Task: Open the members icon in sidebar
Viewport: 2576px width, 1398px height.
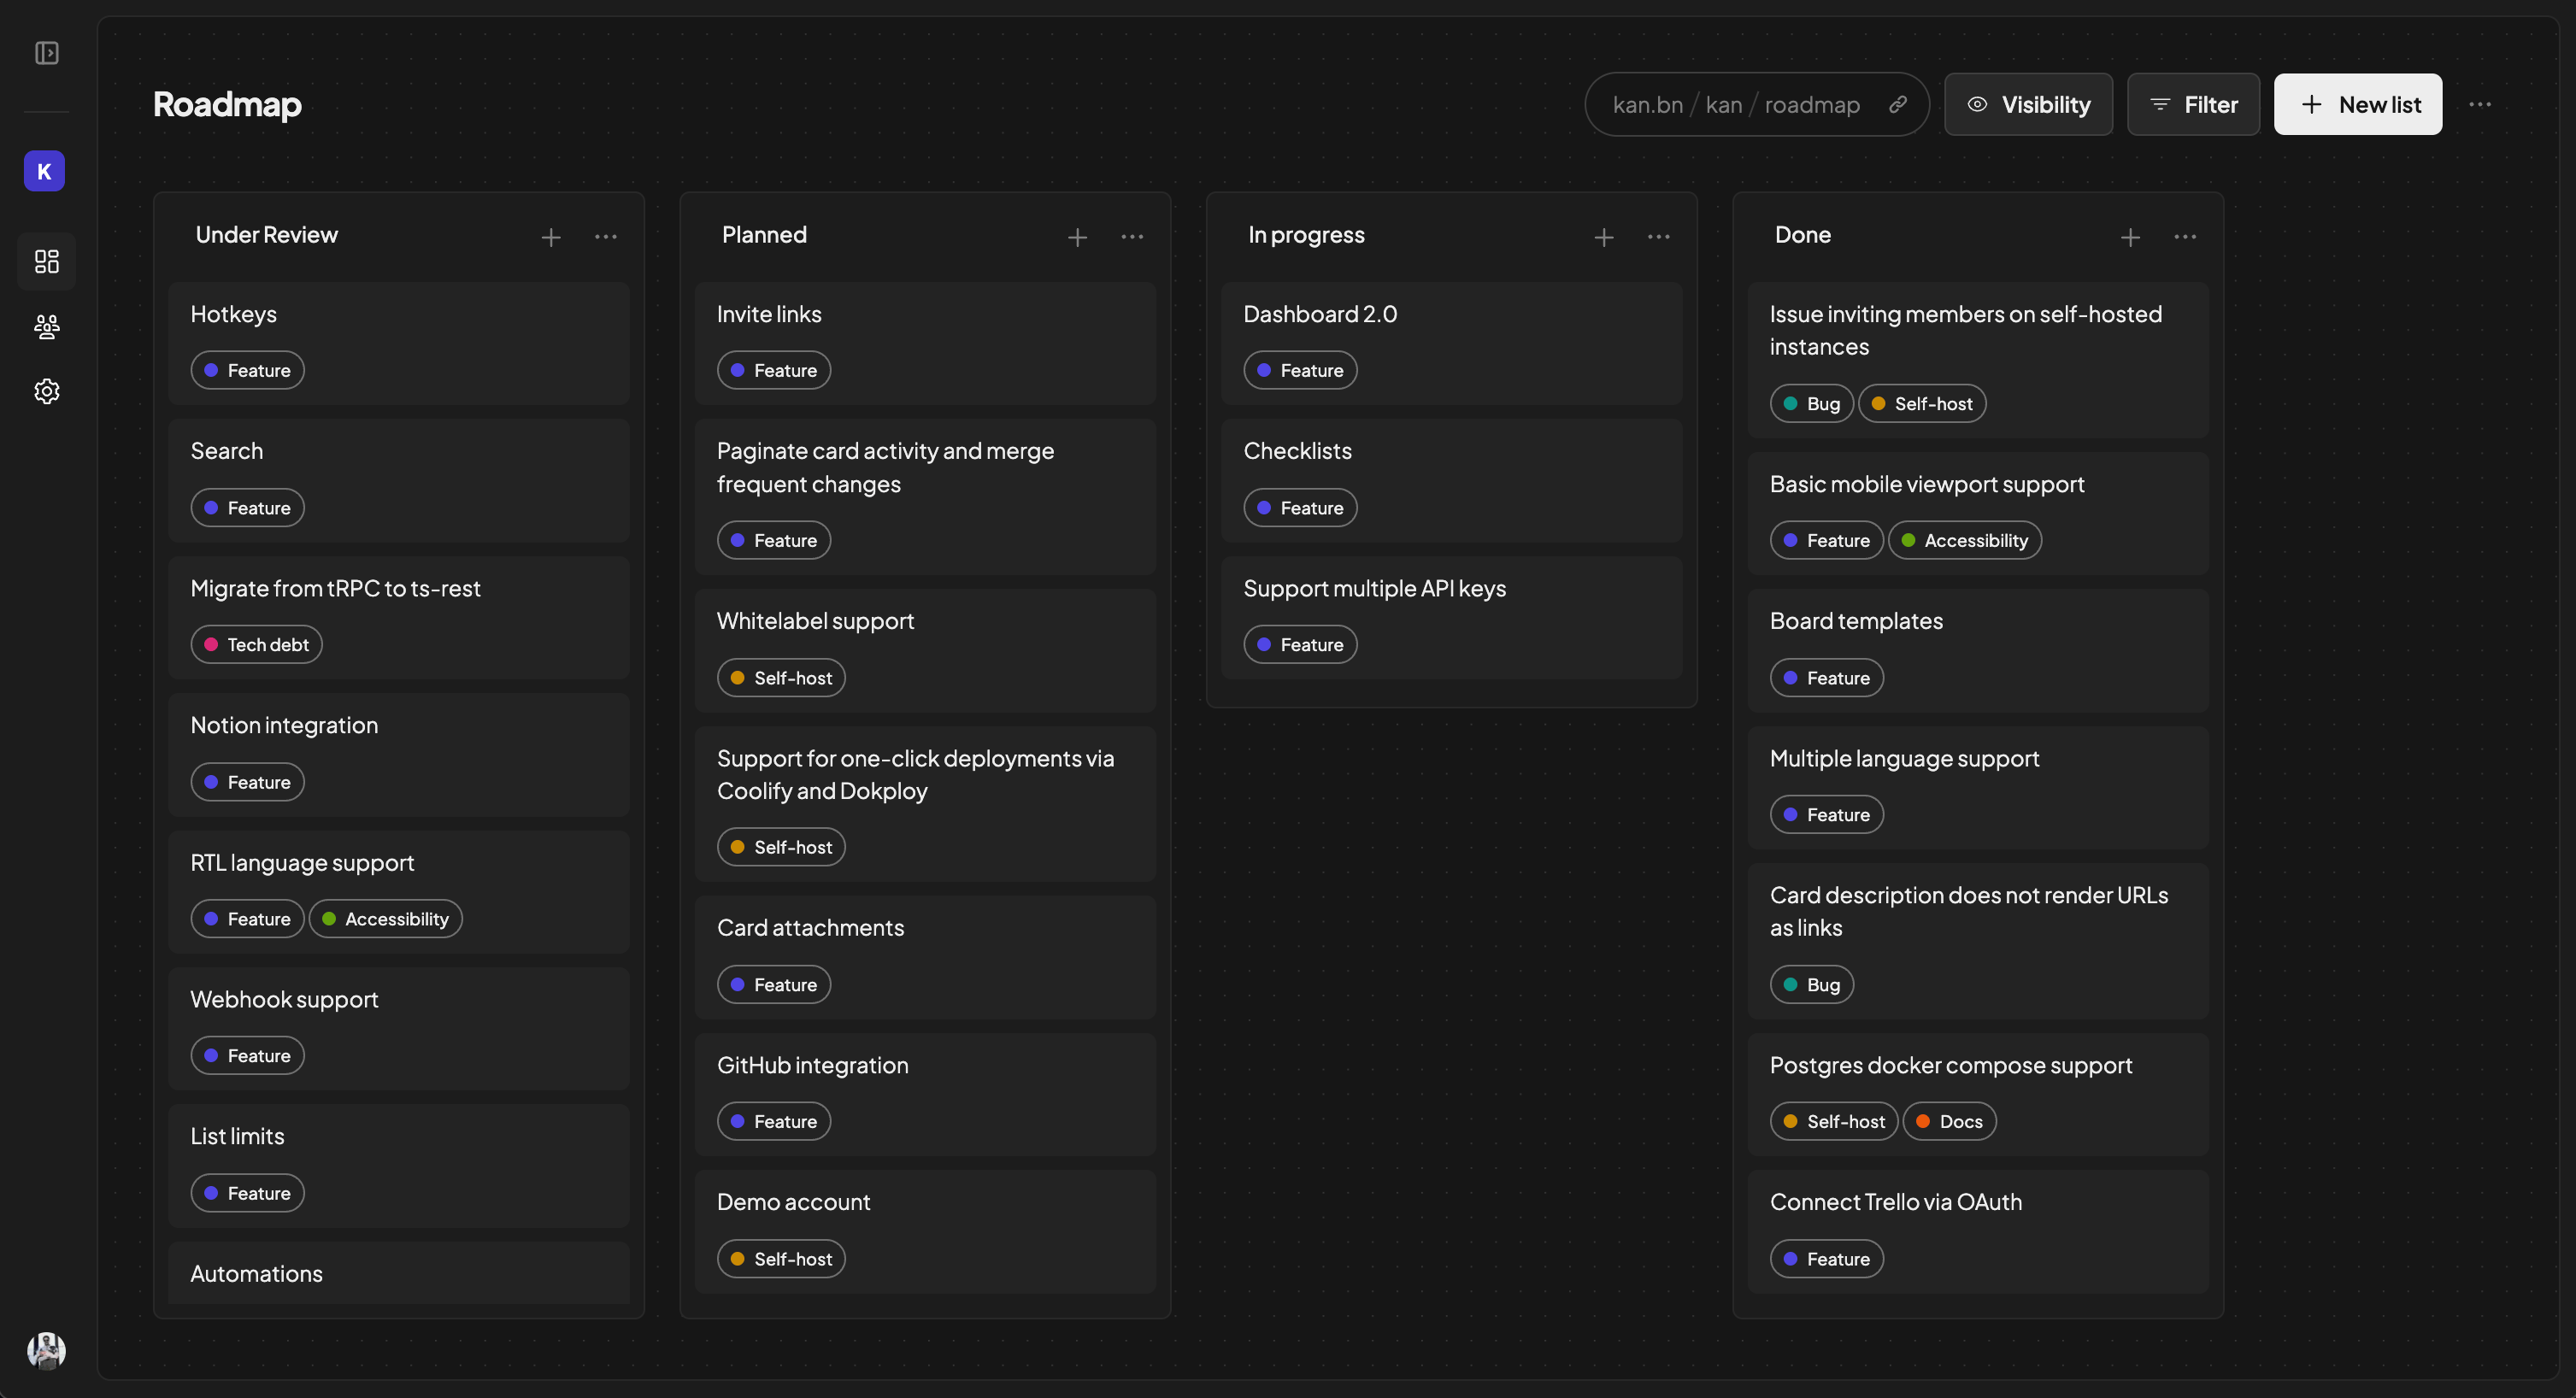Action: click(46, 327)
